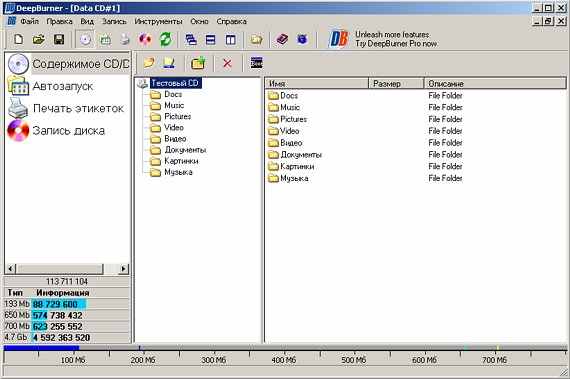Viewport: 570px width, 379px height.
Task: Click the green refresh arrows icon
Action: (x=165, y=39)
